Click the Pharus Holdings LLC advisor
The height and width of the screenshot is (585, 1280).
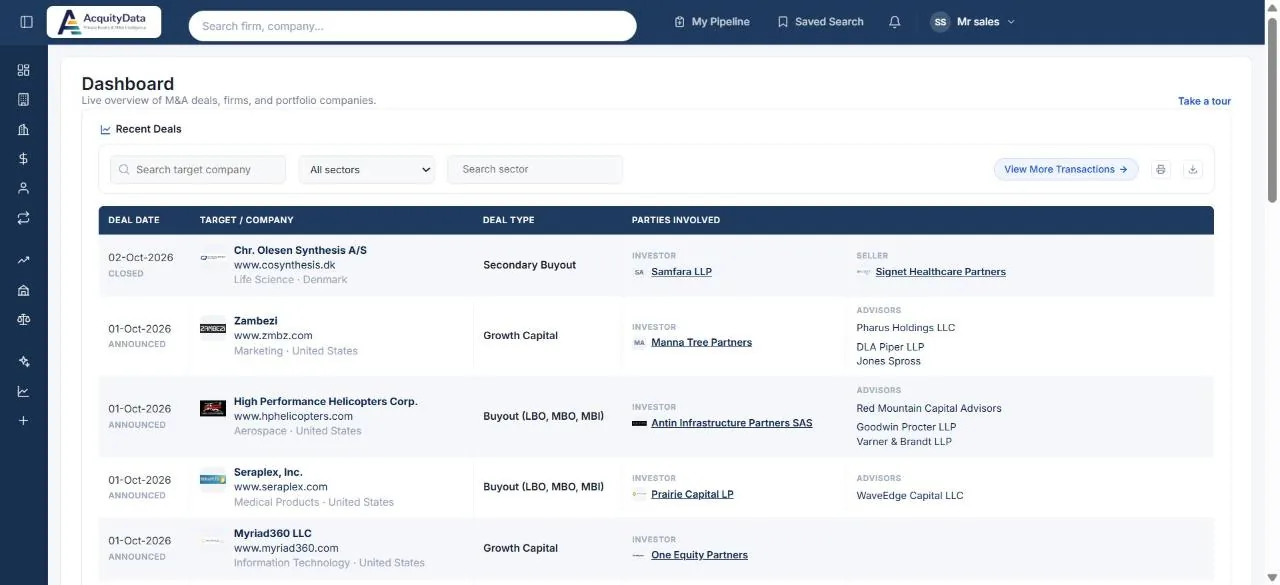click(906, 328)
